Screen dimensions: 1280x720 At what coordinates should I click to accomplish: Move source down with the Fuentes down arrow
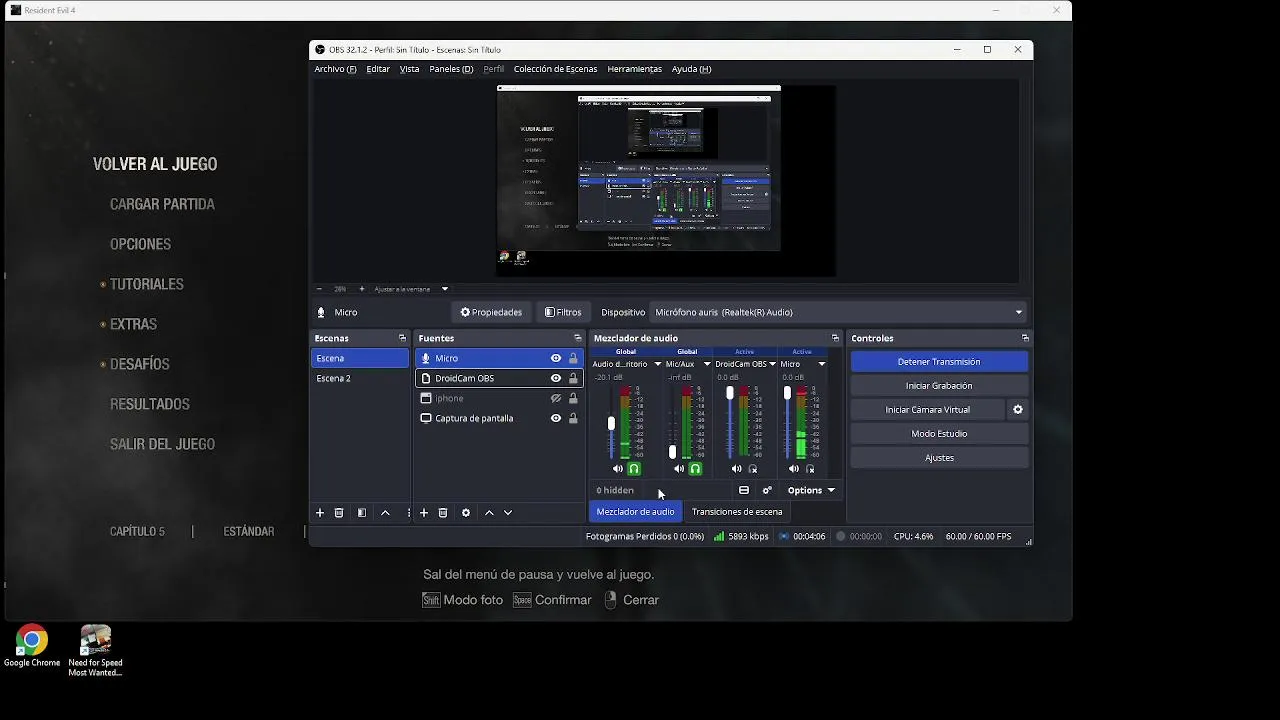508,513
